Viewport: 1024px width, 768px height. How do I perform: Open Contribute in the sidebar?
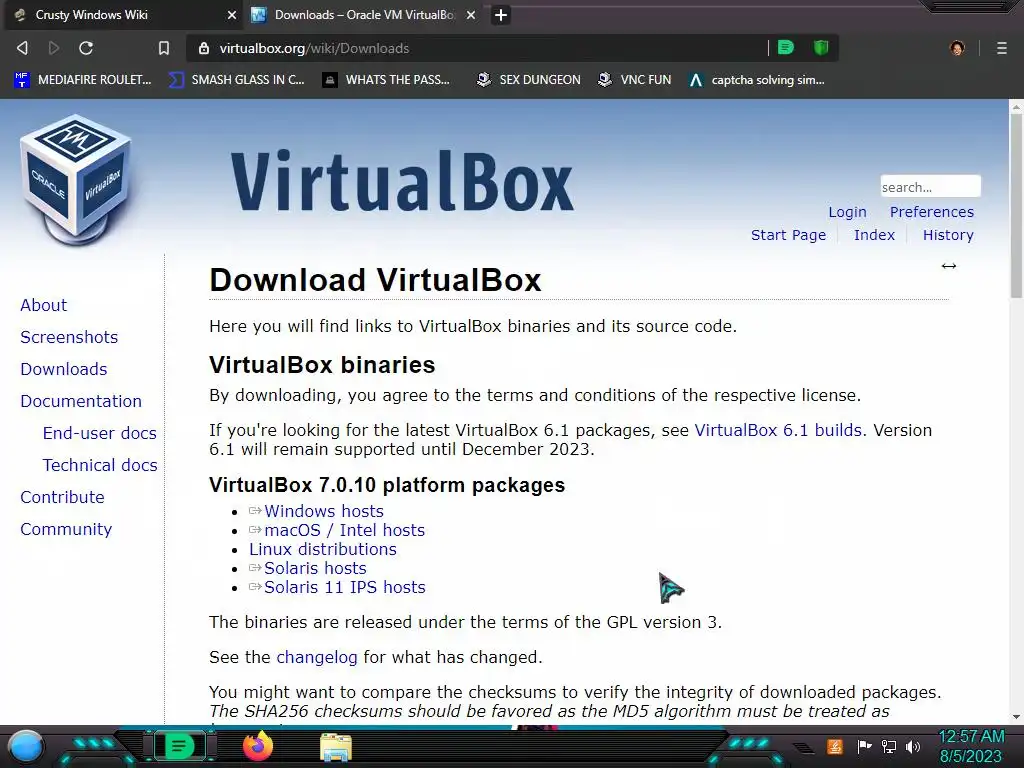(62, 497)
